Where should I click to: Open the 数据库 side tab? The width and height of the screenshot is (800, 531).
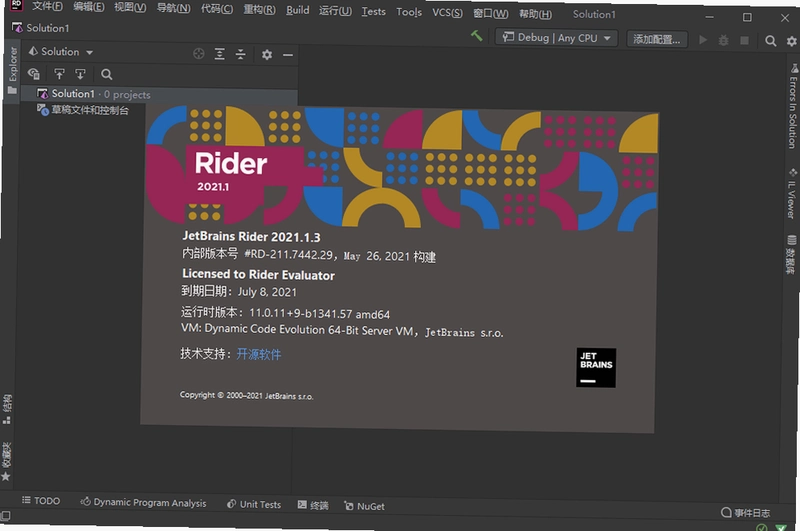pyautogui.click(x=790, y=255)
